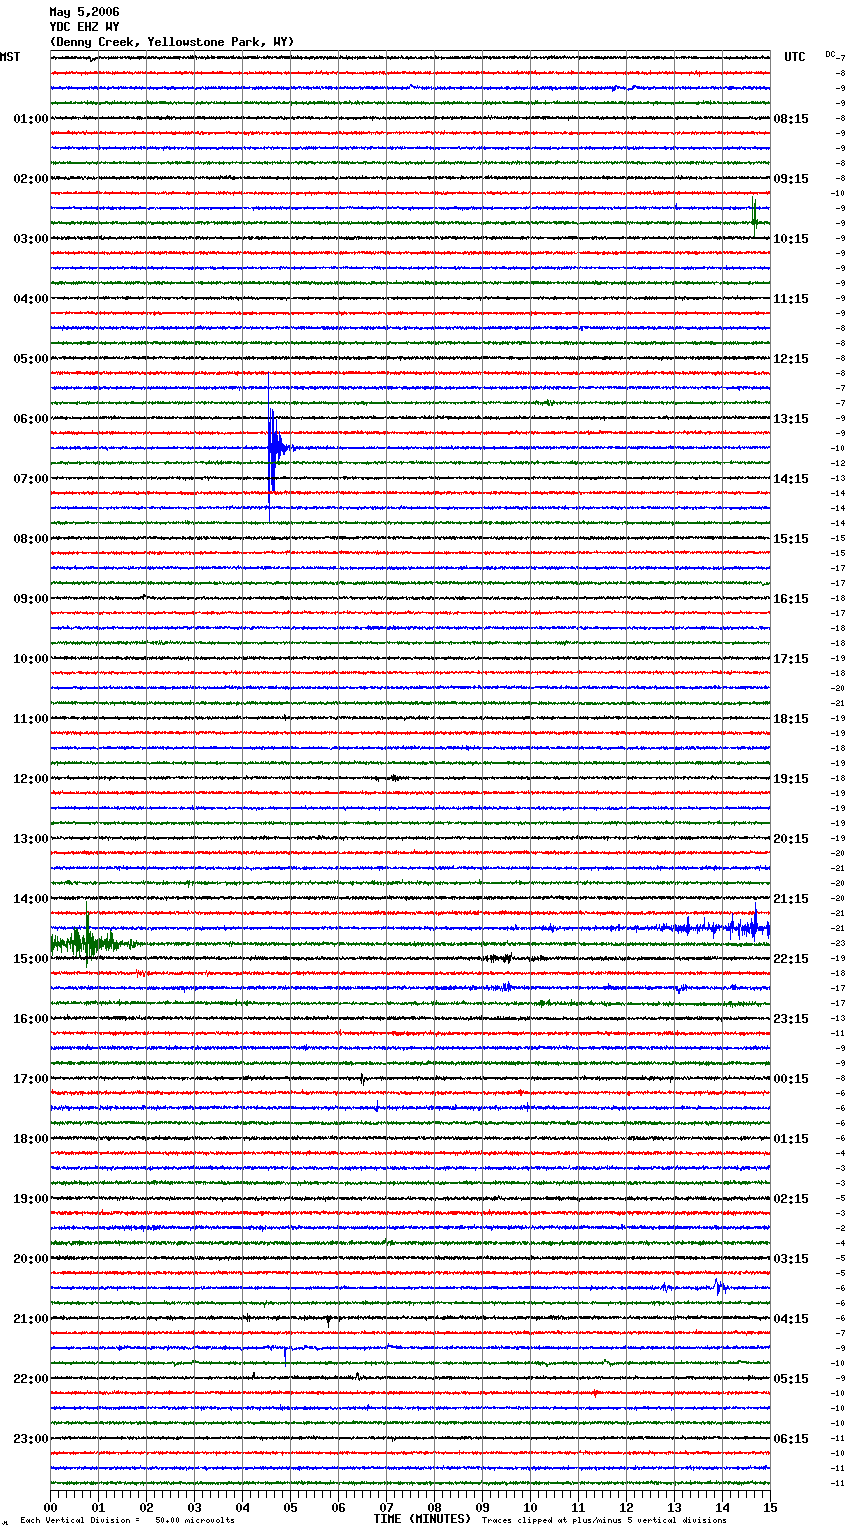Click the 15 minute axis tick label
Screen dimensions: 850x1534
pos(770,1507)
